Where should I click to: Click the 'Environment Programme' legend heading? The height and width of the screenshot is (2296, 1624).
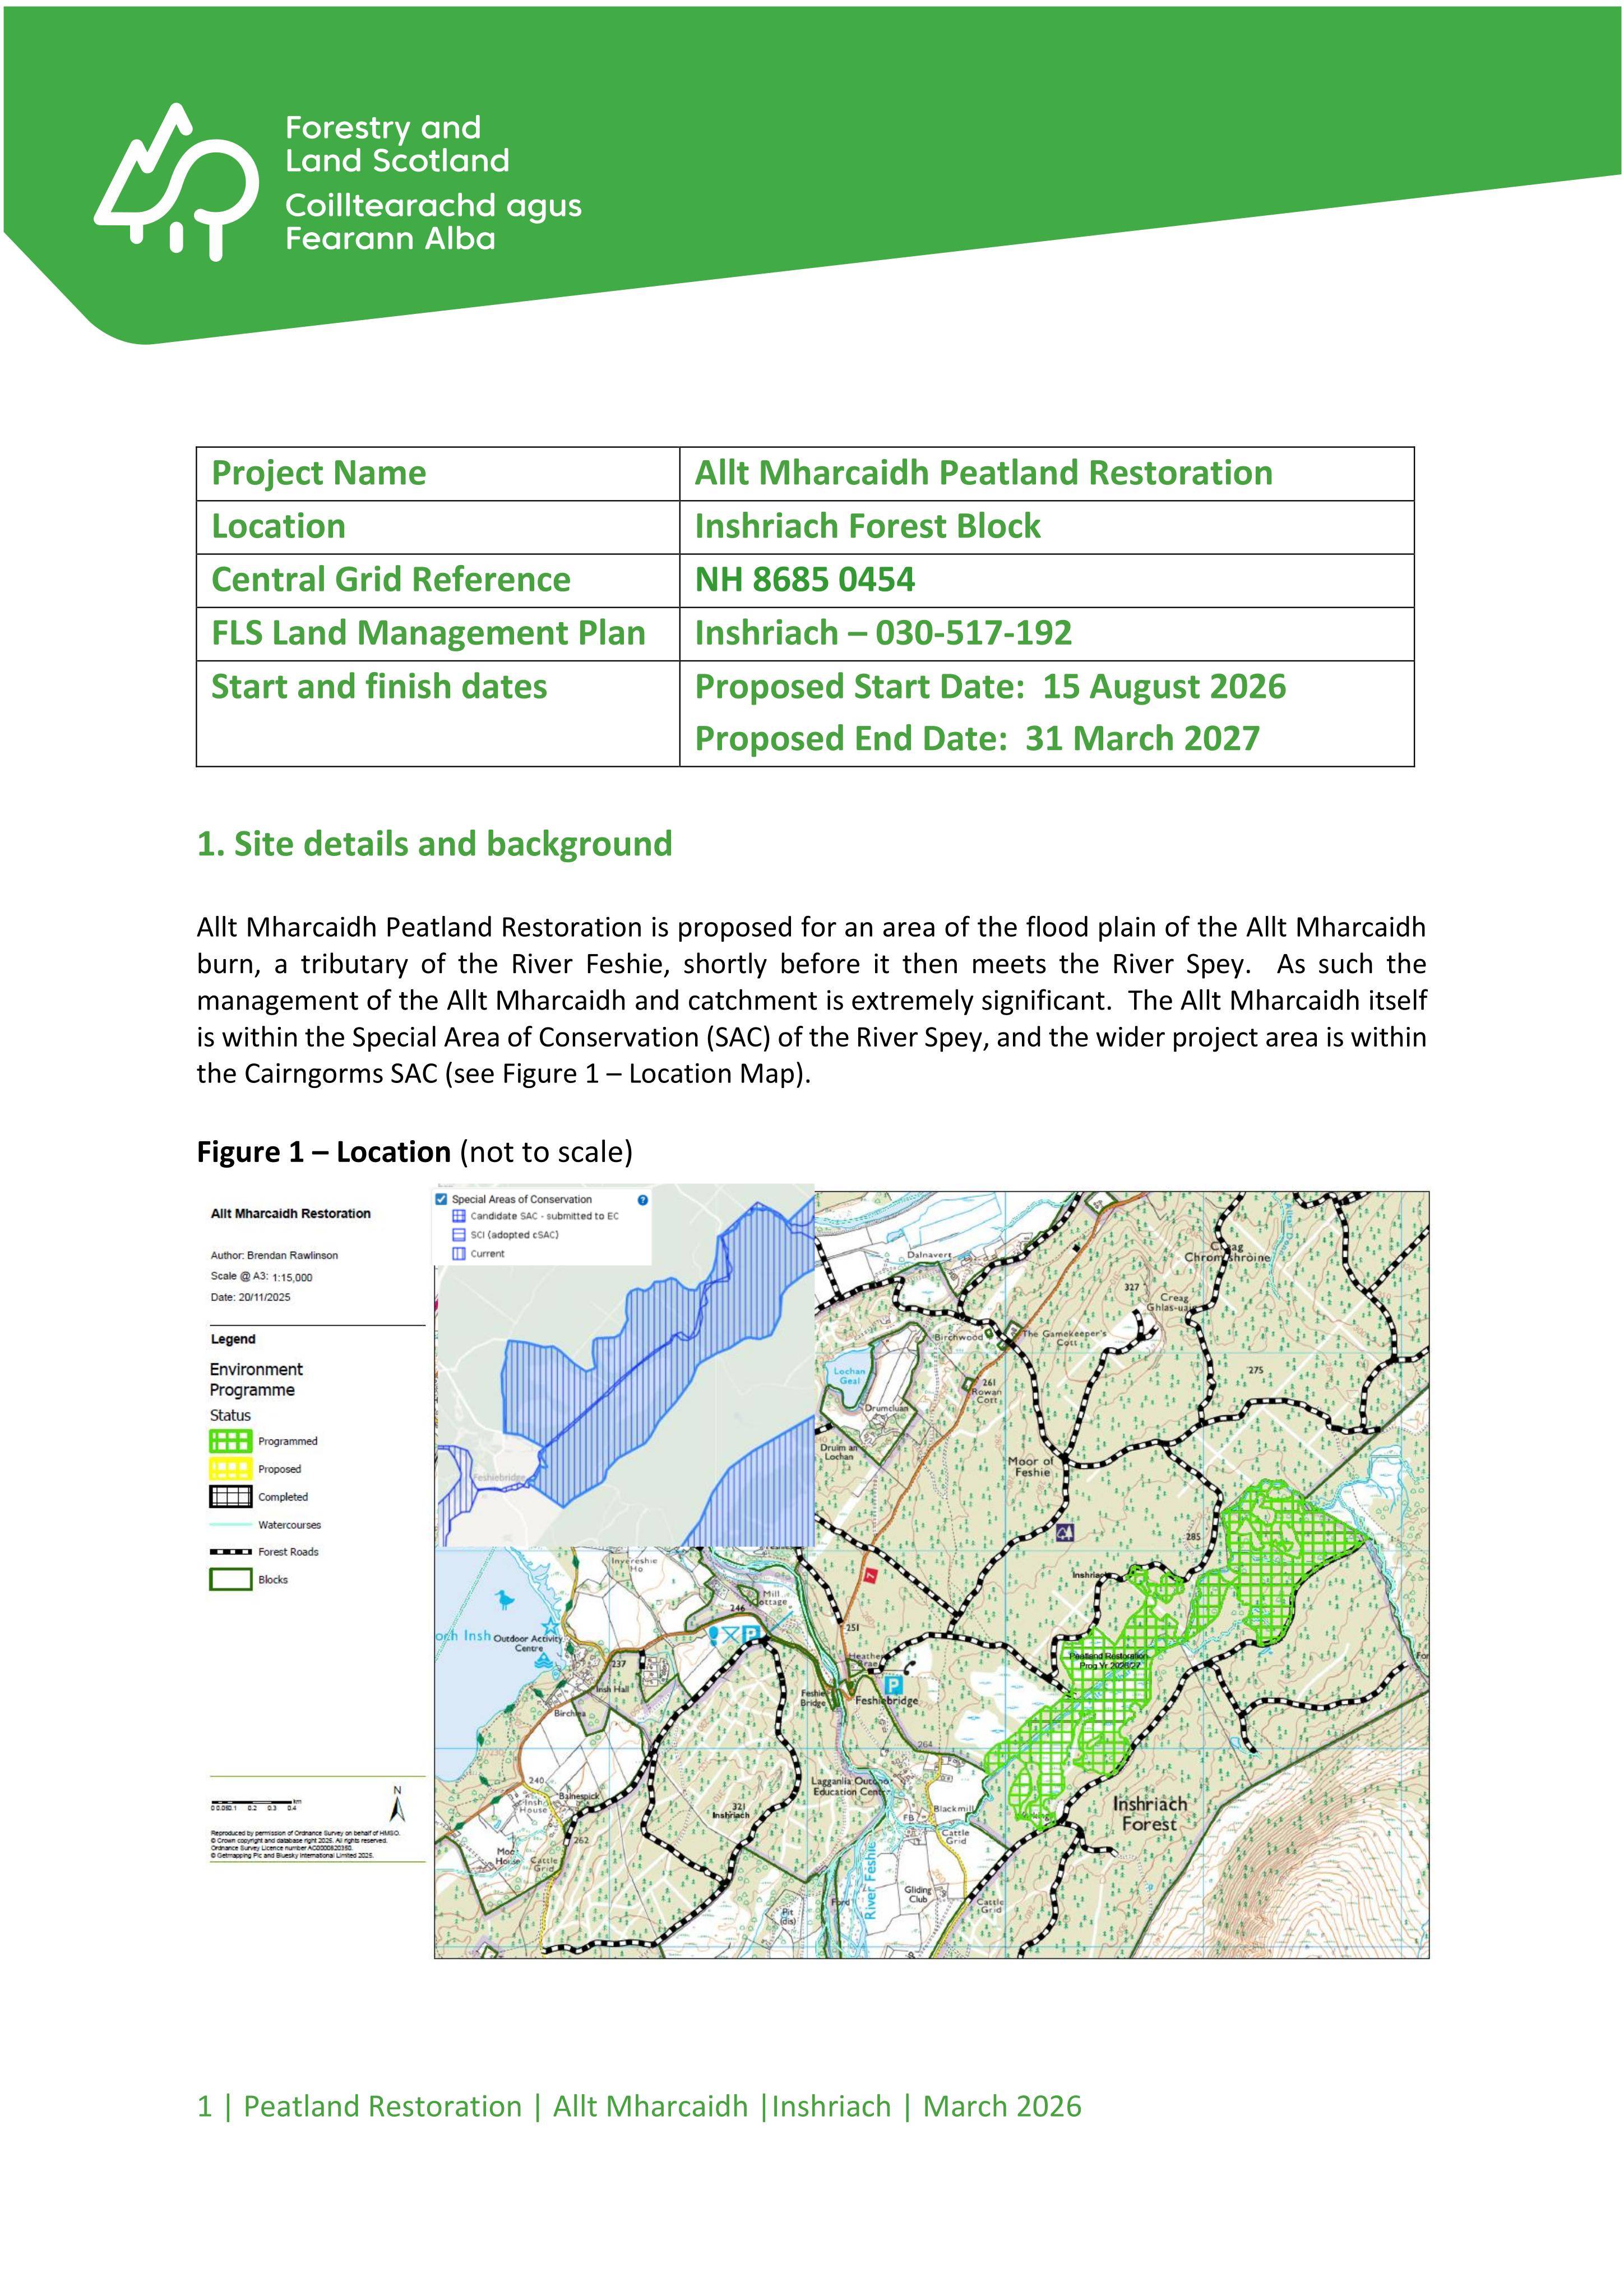(x=256, y=1379)
